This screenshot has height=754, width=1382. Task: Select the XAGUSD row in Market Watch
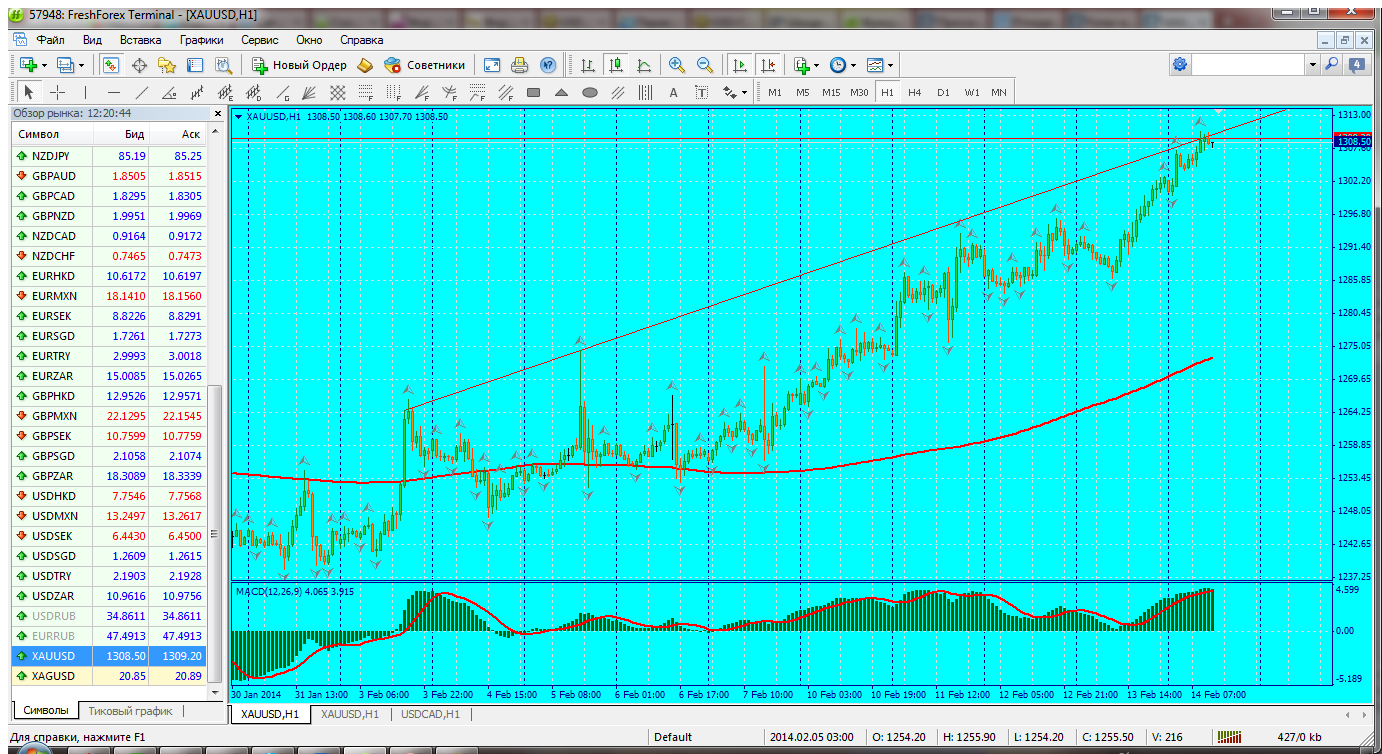[x=53, y=676]
